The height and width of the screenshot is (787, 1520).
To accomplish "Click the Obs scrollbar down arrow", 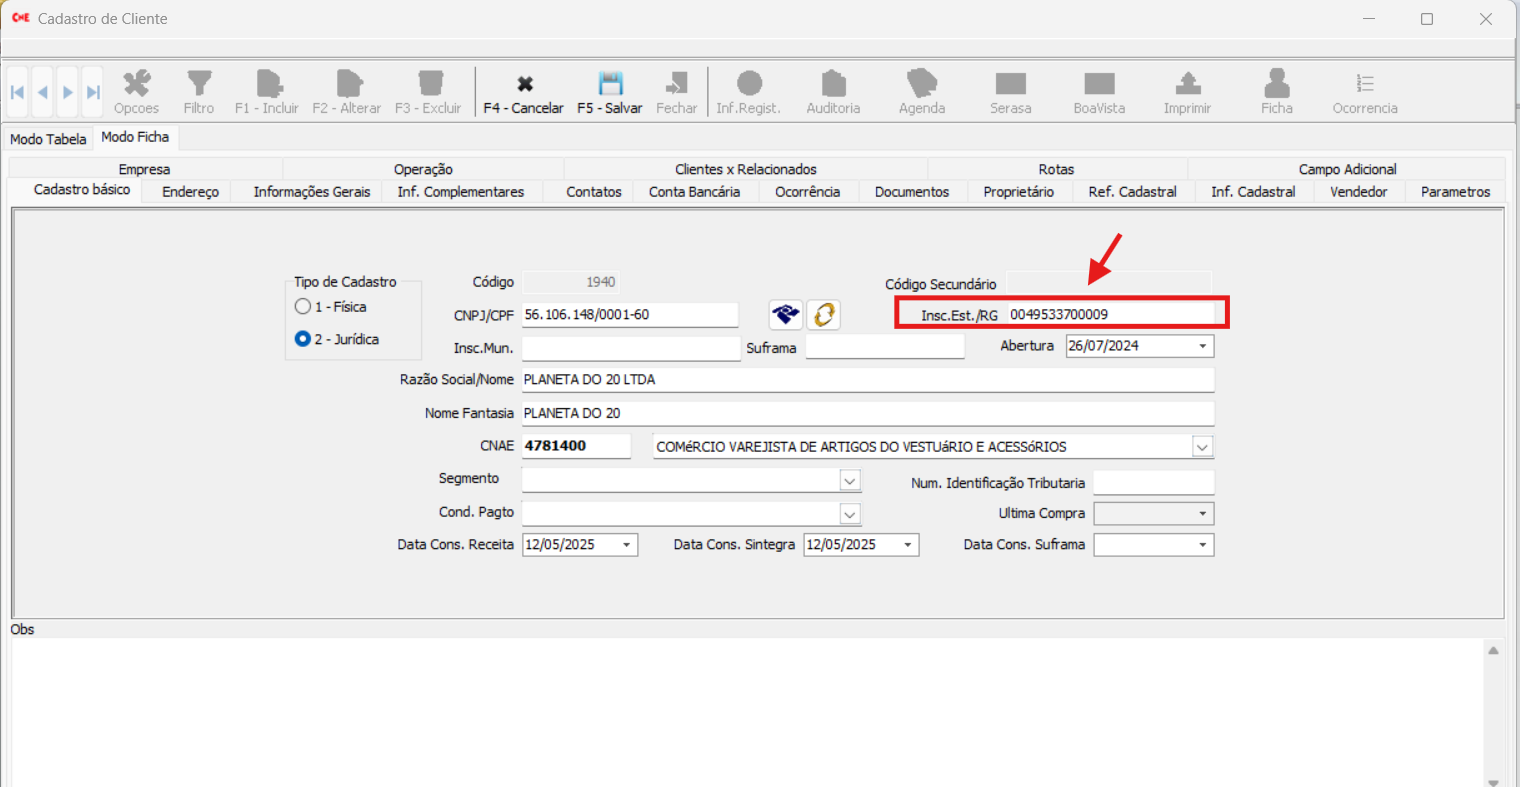I will pos(1493,781).
